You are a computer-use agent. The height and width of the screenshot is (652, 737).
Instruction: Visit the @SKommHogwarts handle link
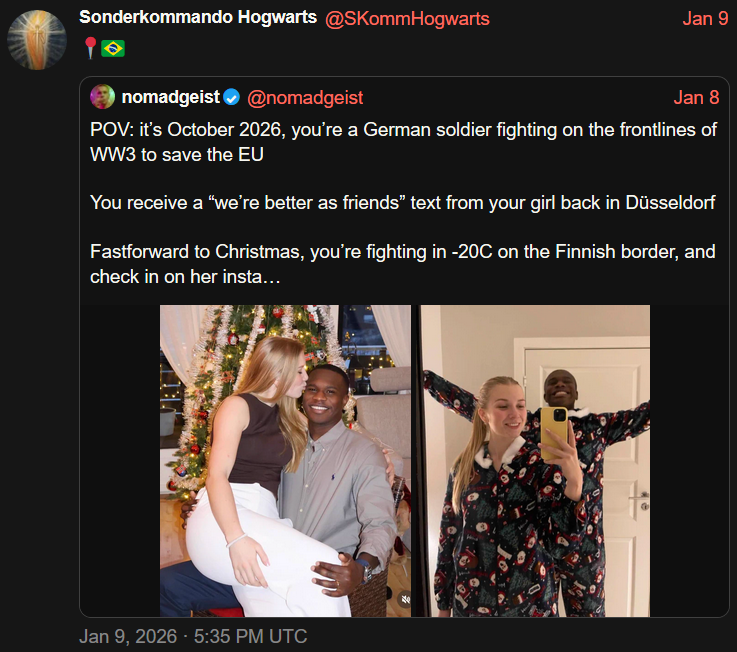[407, 19]
